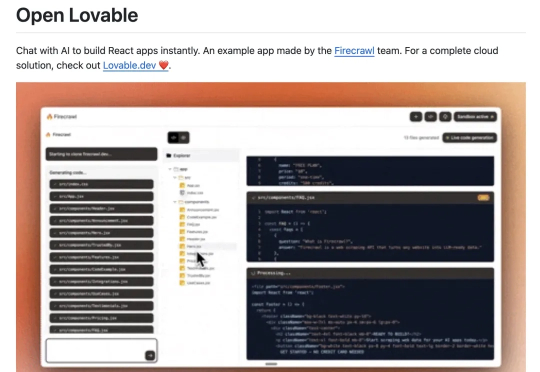This screenshot has width=540, height=372.
Task: Open App.jsx in the Explorer tree
Action: tap(190, 185)
